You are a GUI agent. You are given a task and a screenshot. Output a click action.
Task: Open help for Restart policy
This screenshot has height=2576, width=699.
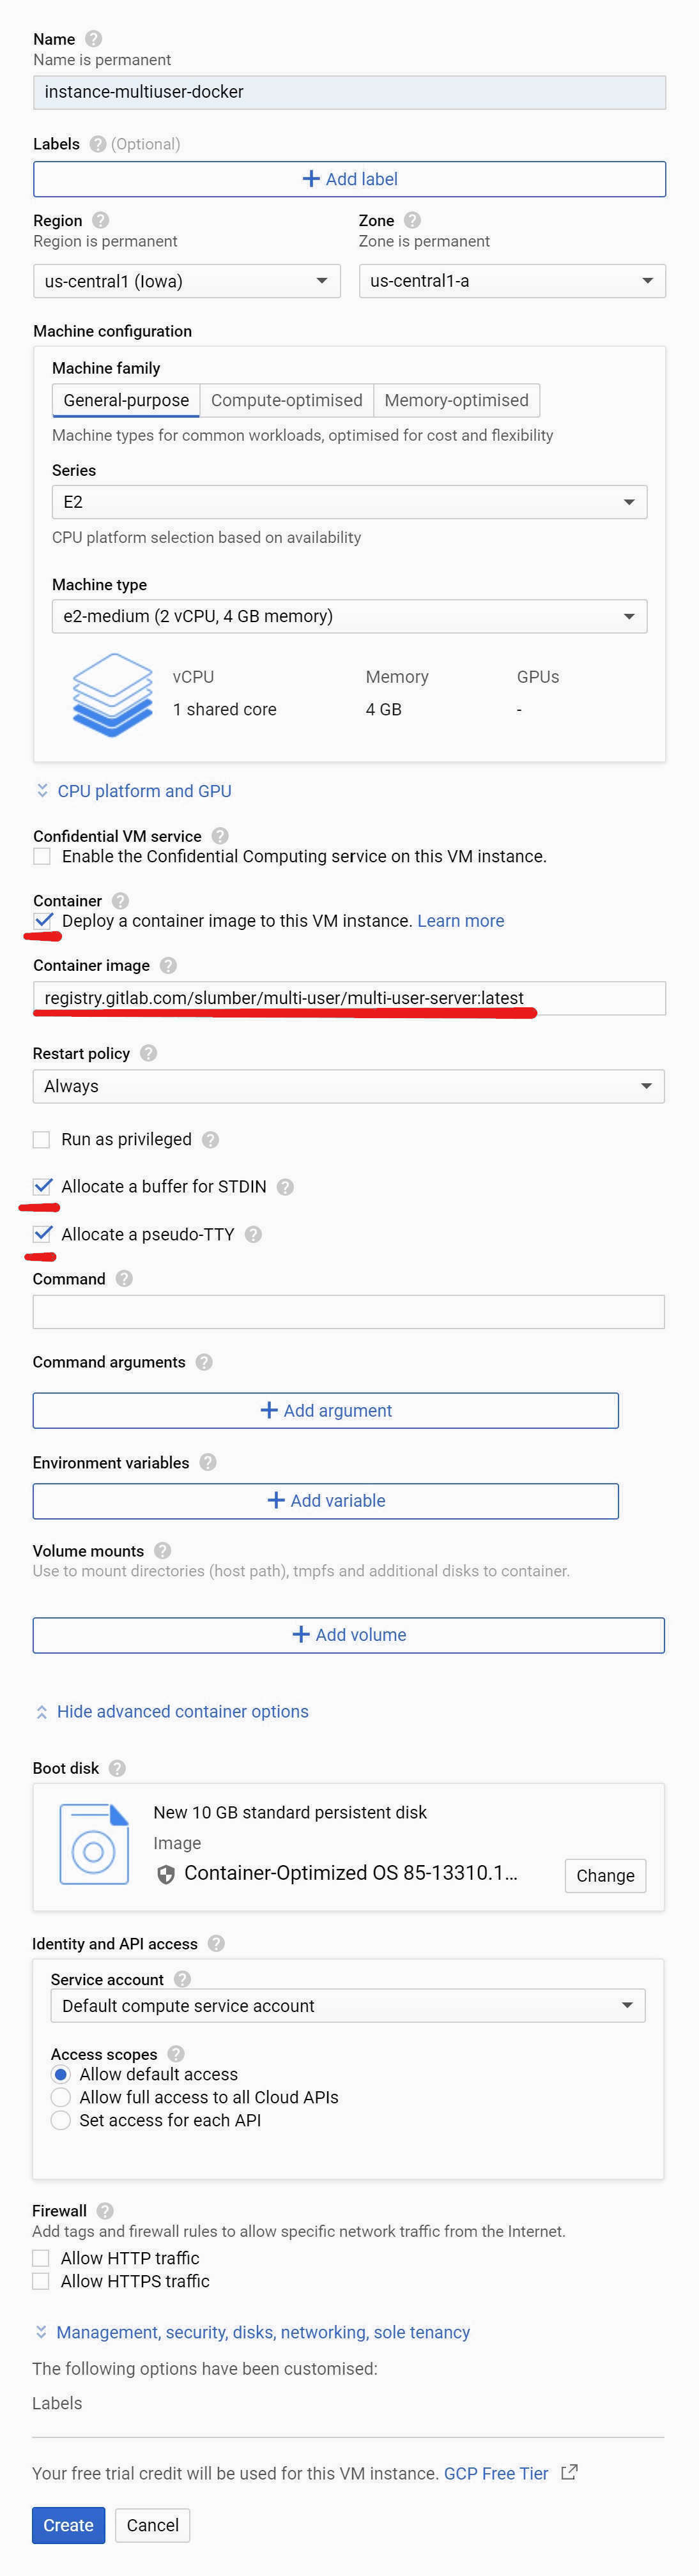click(148, 1053)
